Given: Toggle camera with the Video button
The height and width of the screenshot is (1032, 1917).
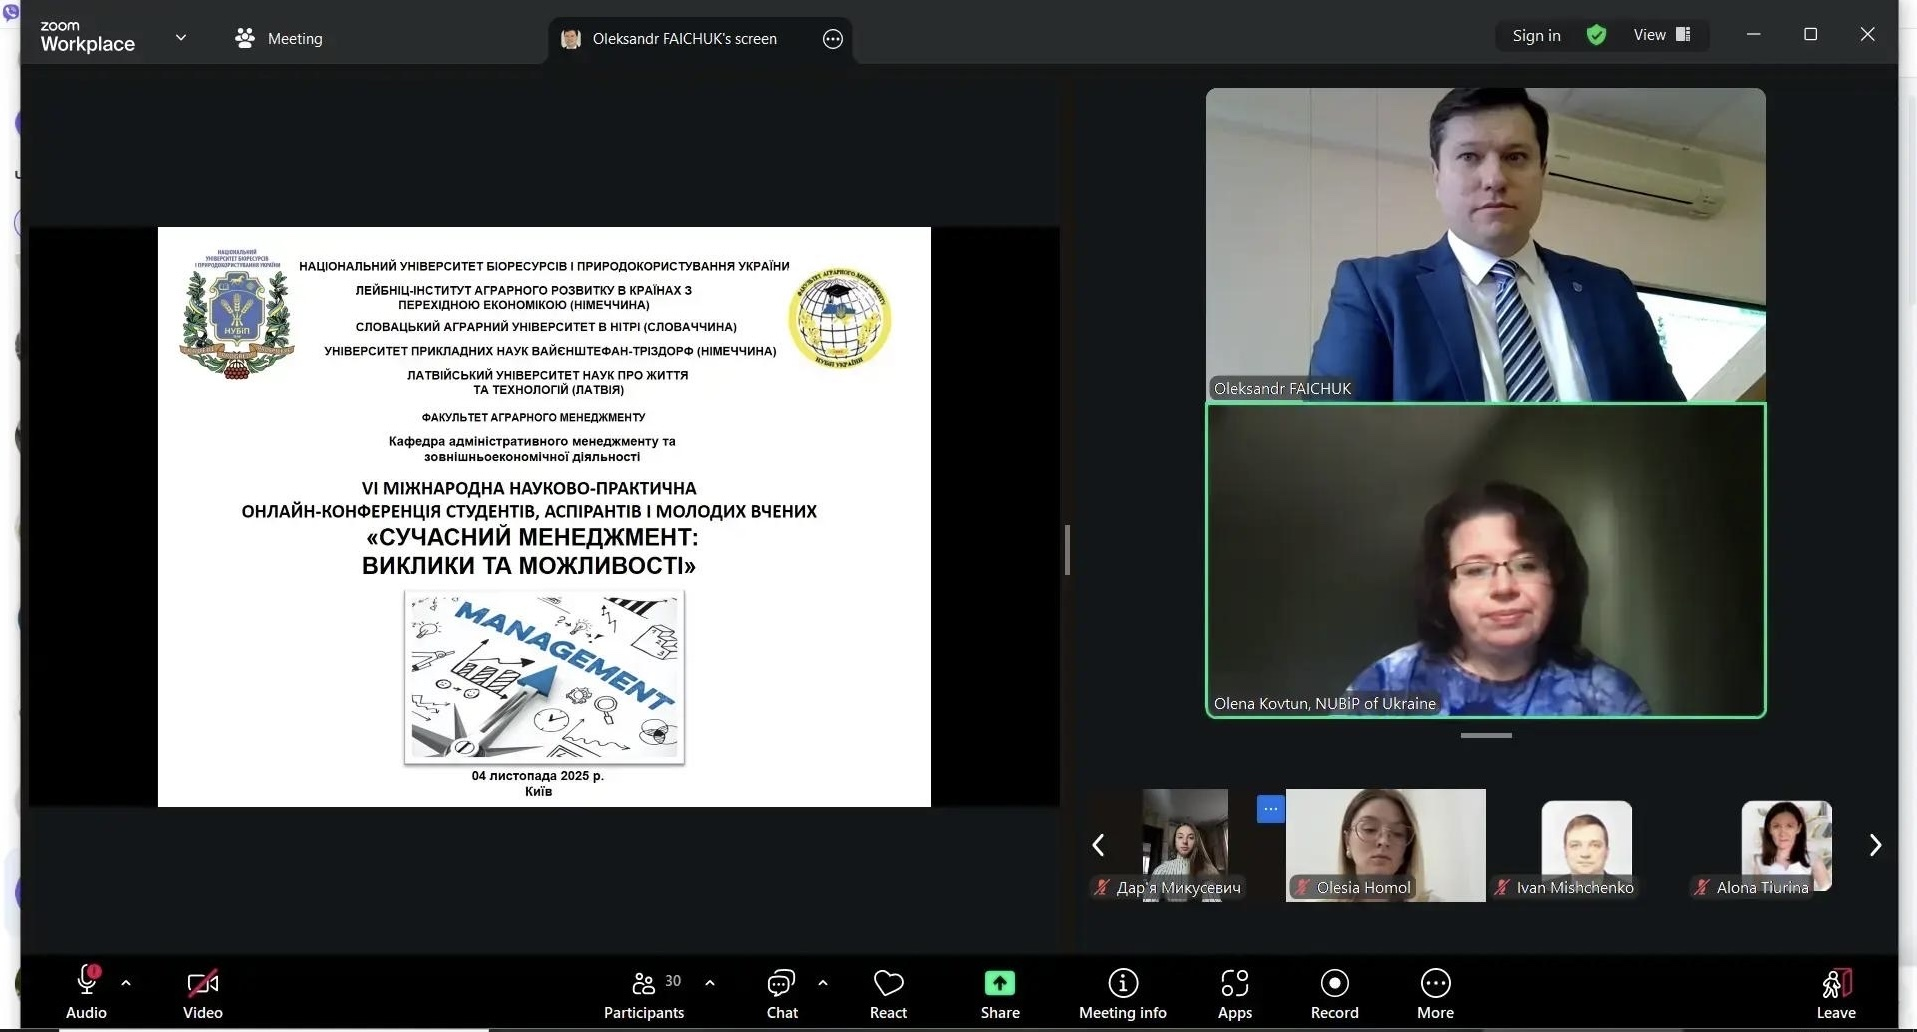Looking at the screenshot, I should coord(203,992).
